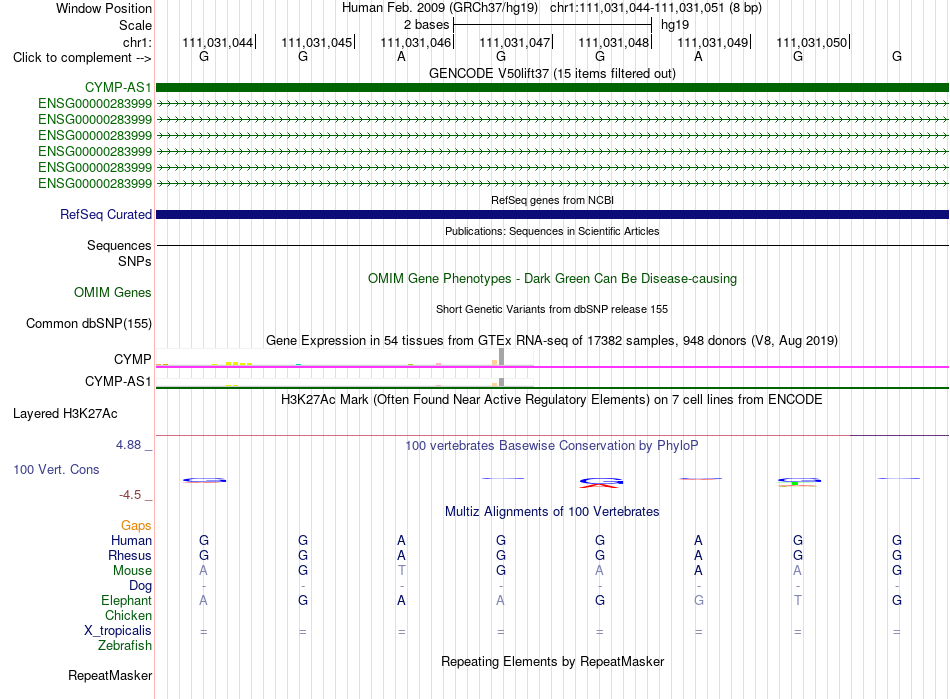Click the chr1: ruler label
The height and width of the screenshot is (699, 950).
137,42
